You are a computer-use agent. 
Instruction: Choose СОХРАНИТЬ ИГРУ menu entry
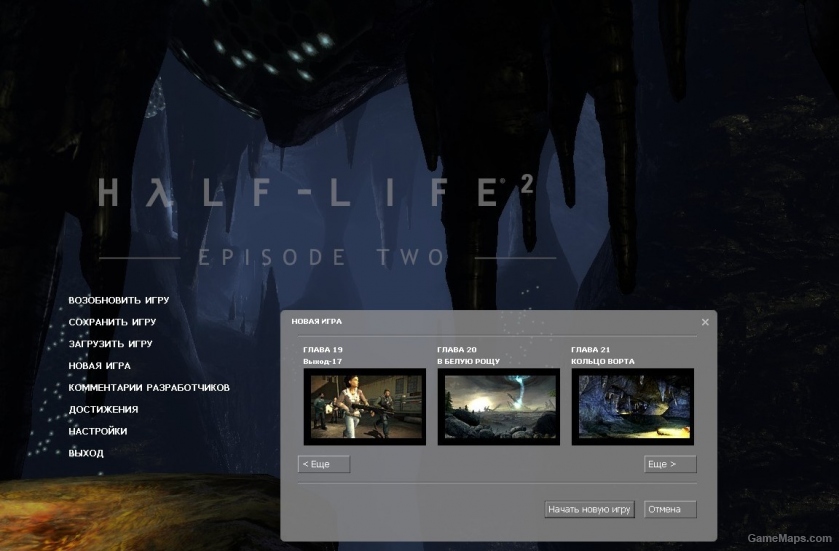coord(112,322)
